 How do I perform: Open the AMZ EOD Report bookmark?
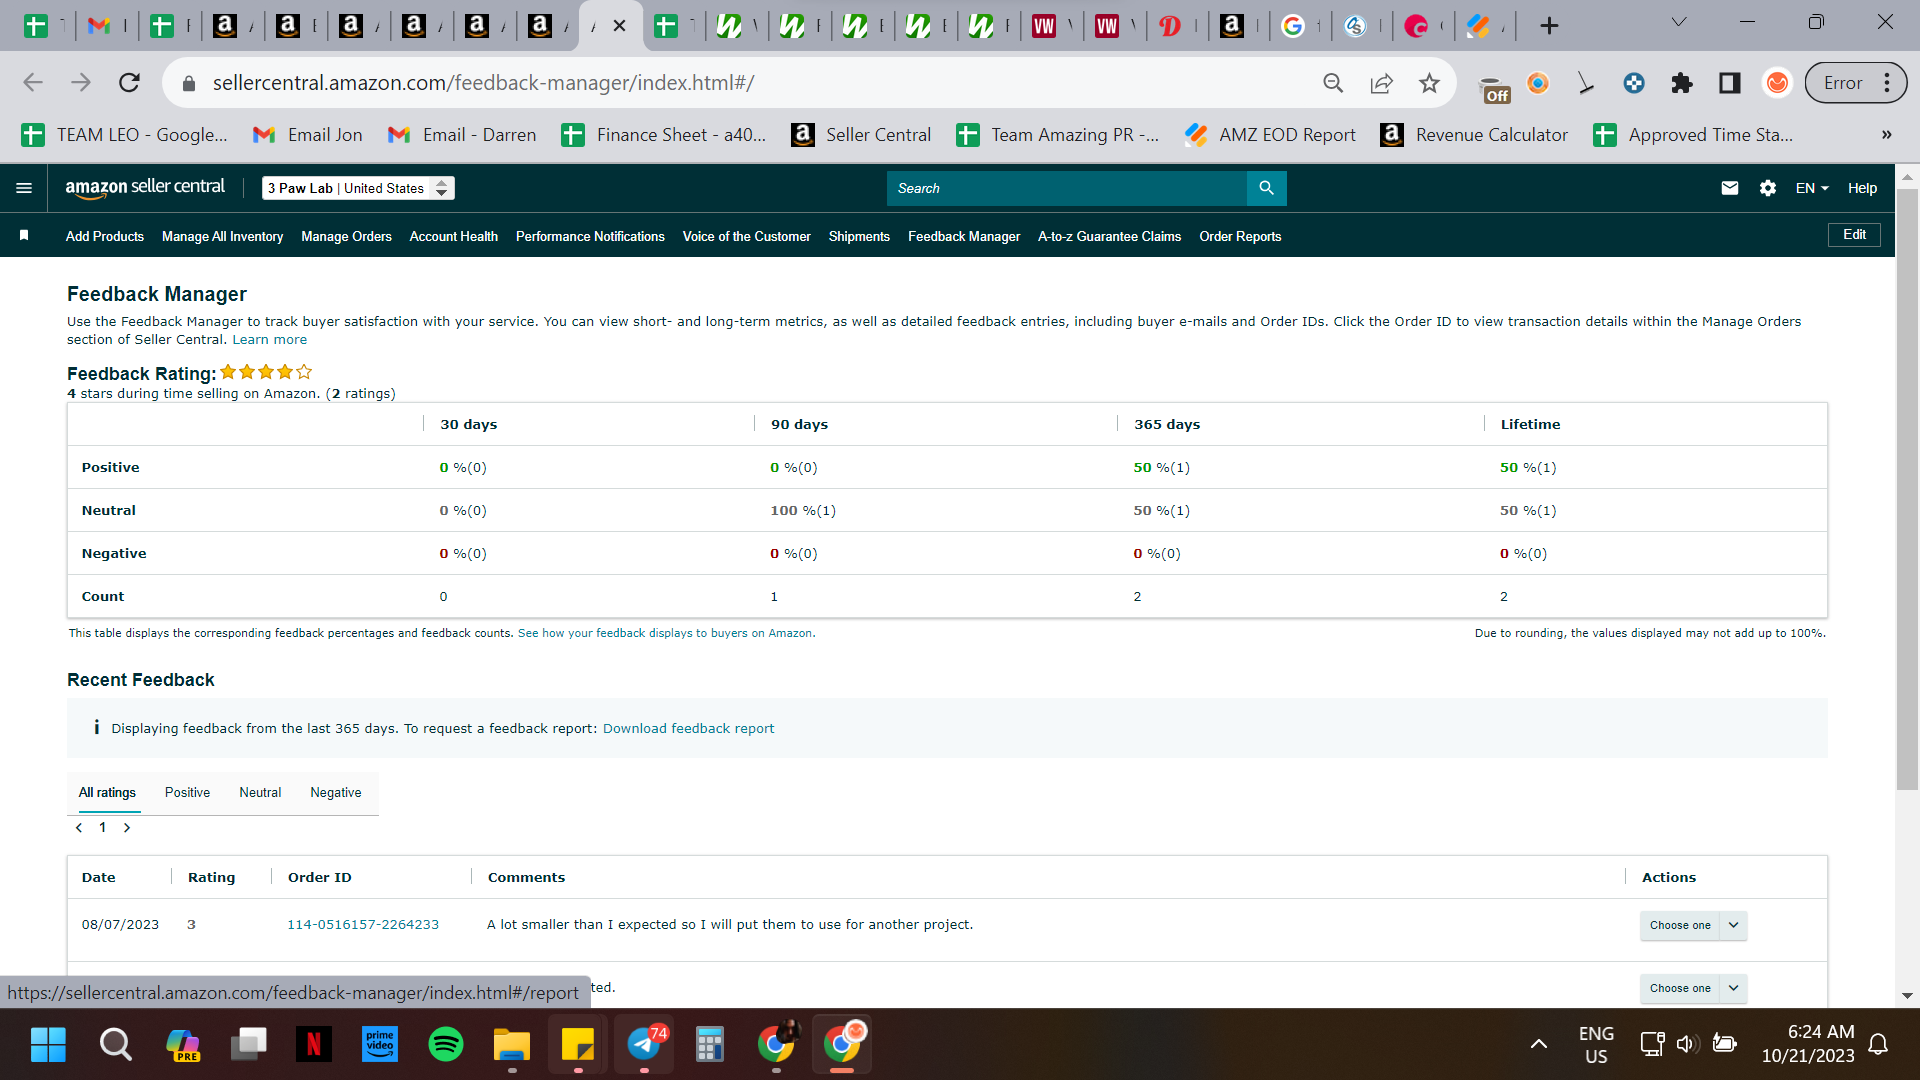[1270, 135]
